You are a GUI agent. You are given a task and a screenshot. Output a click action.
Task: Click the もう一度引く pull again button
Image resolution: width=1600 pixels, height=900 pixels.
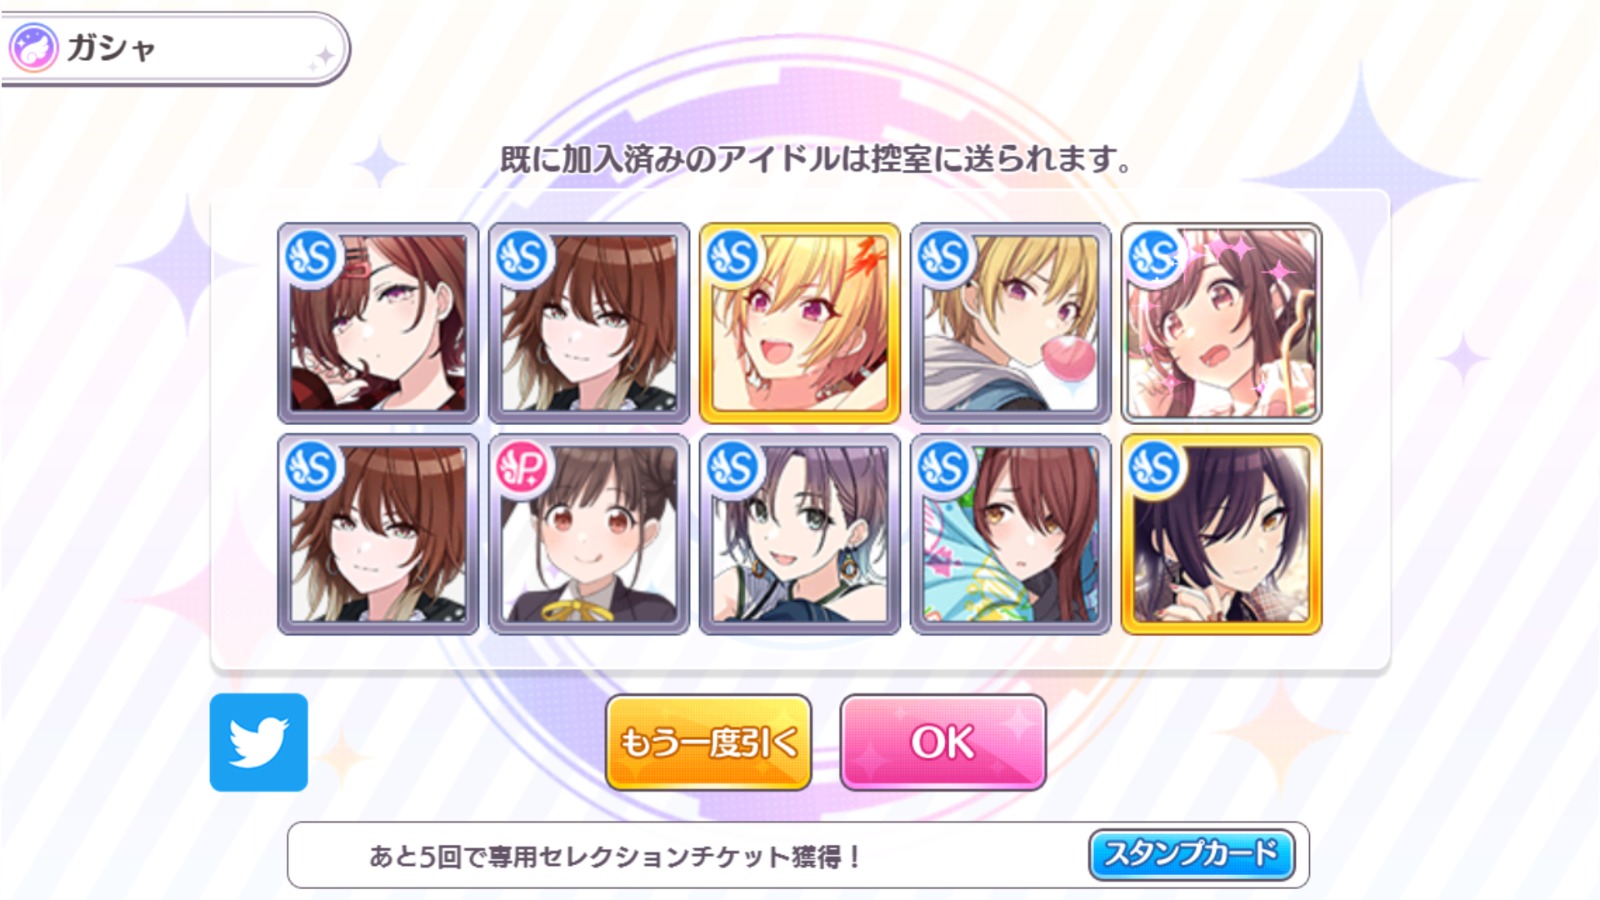(708, 743)
